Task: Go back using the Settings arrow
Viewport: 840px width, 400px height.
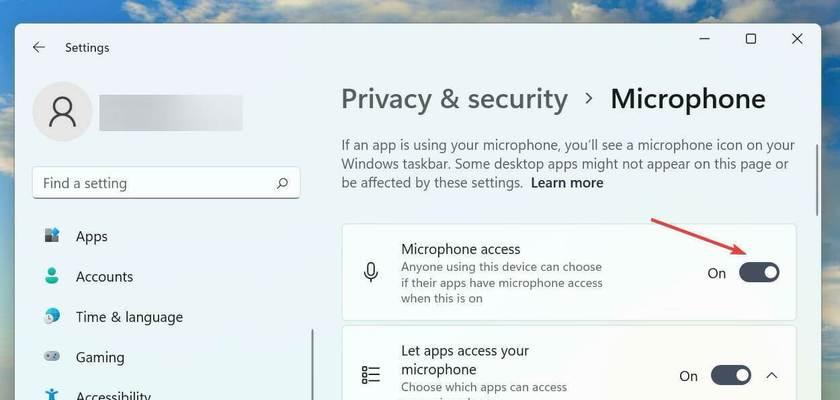Action: (39, 48)
